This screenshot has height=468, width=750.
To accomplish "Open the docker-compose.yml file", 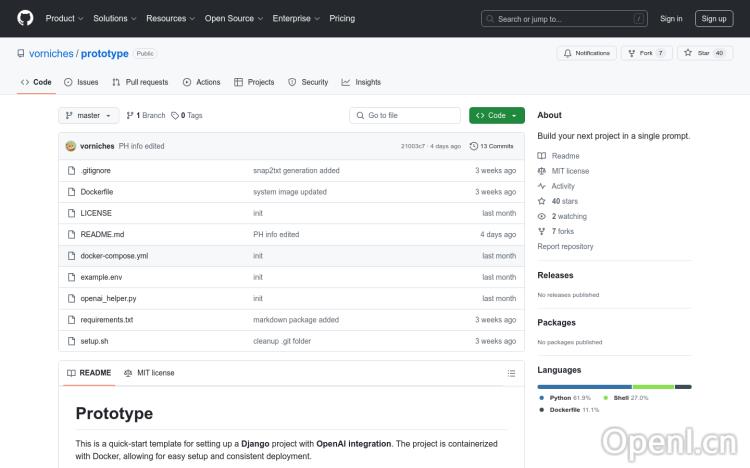I will pyautogui.click(x=114, y=256).
